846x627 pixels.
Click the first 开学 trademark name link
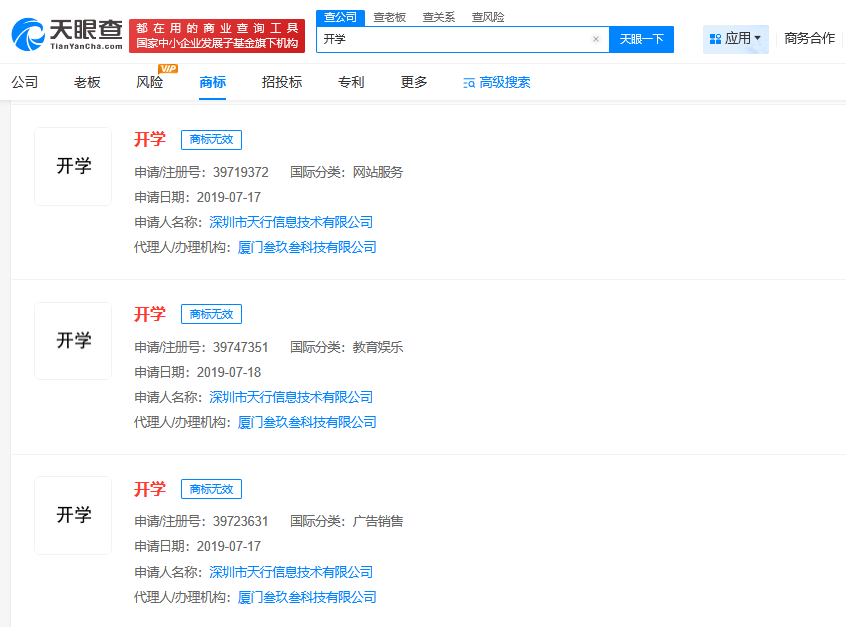(150, 139)
